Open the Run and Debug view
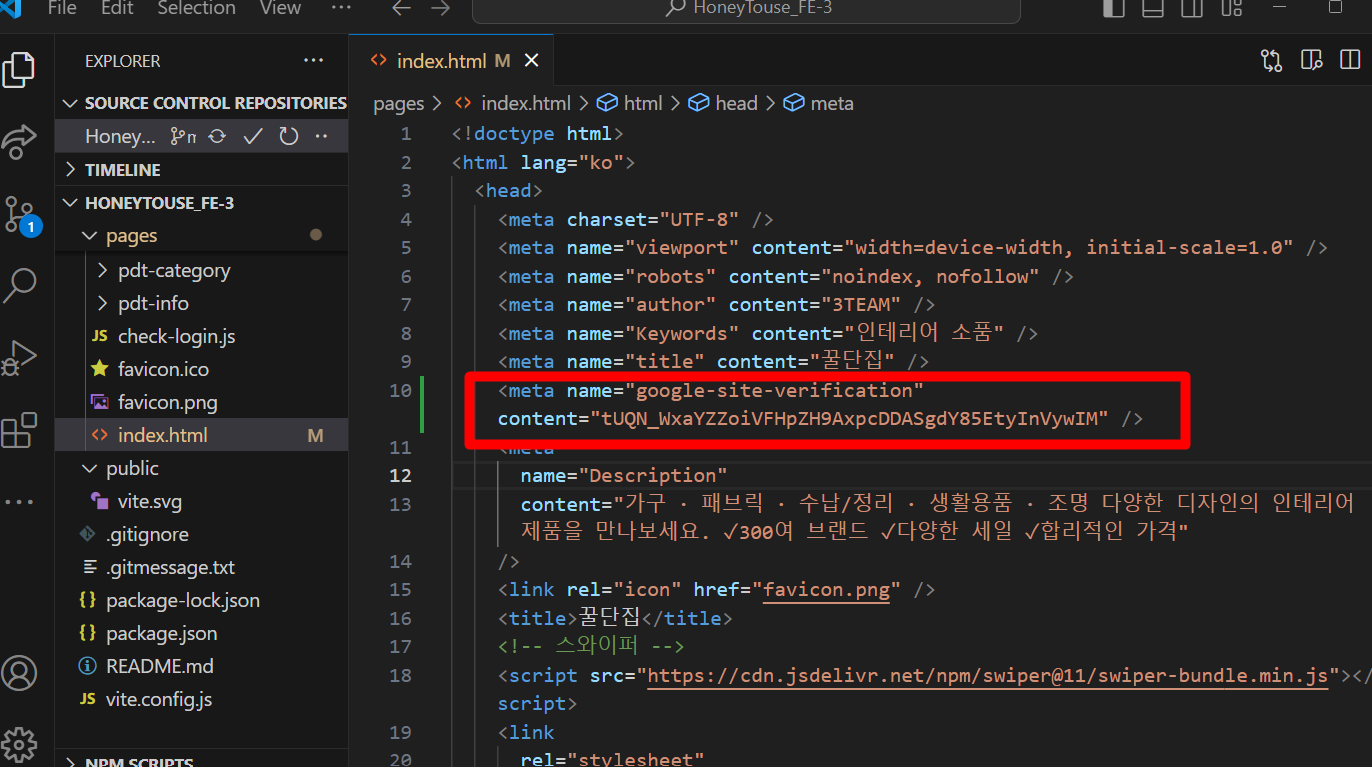The image size is (1372, 767). point(19,358)
